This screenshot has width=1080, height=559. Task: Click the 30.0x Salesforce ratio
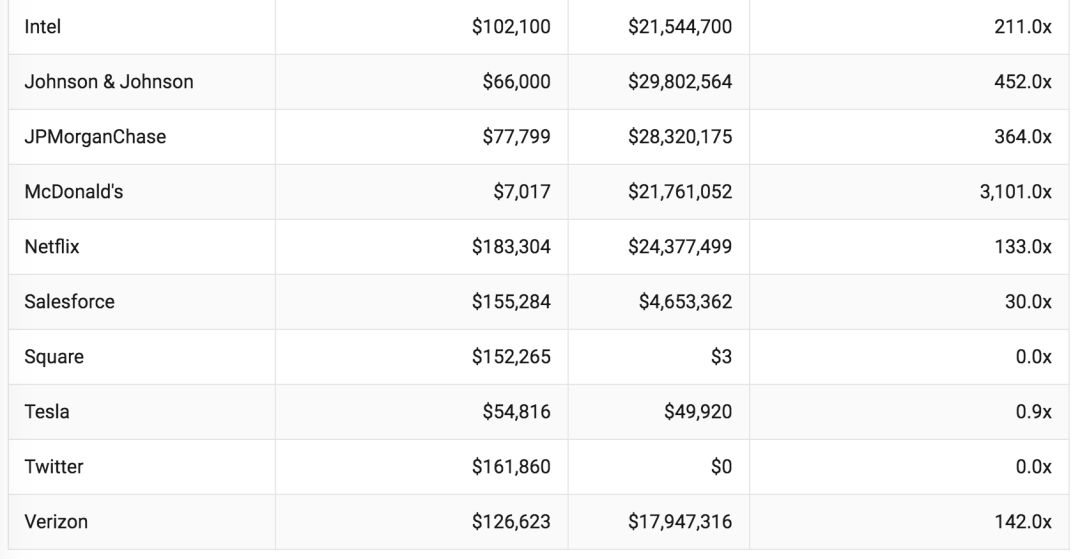coord(1028,302)
